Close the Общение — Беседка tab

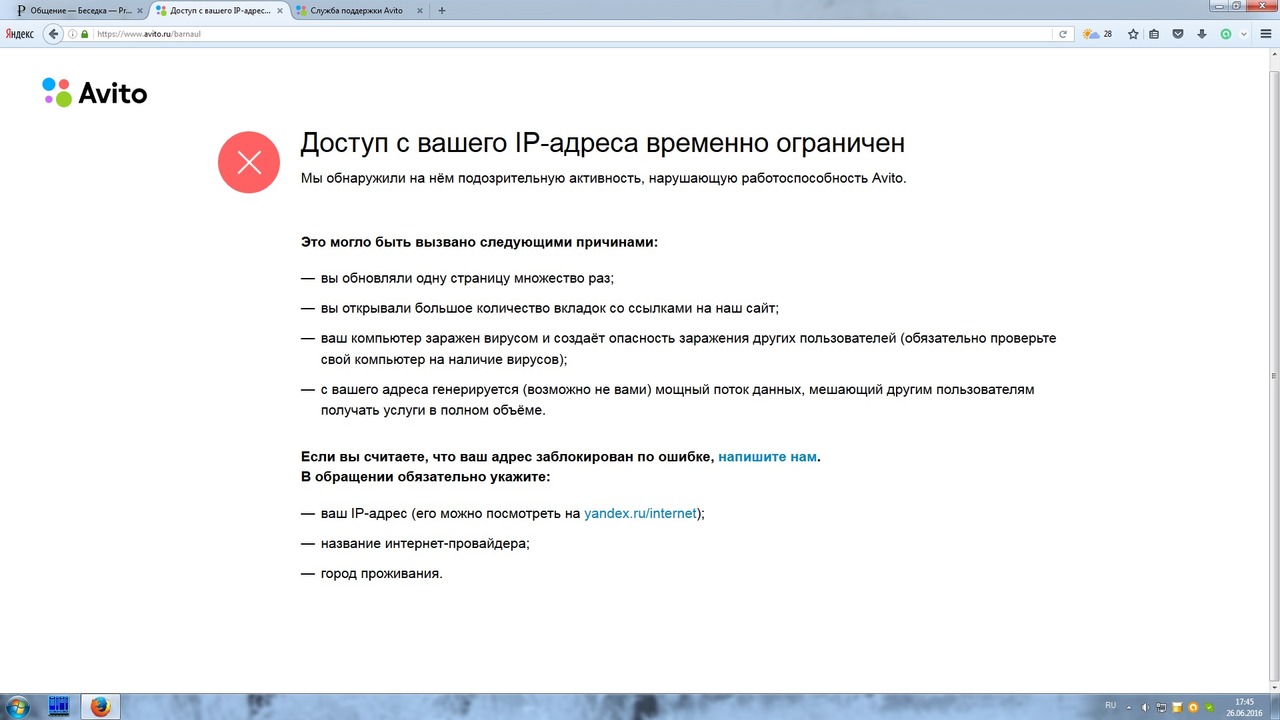point(140,10)
